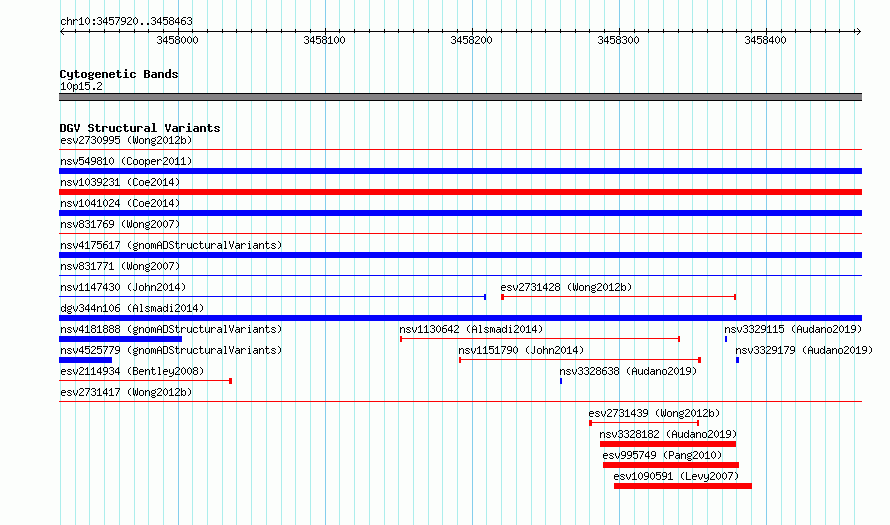890x525 pixels.
Task: Select the nsv4525779 short blue bar
Action: pos(85,360)
